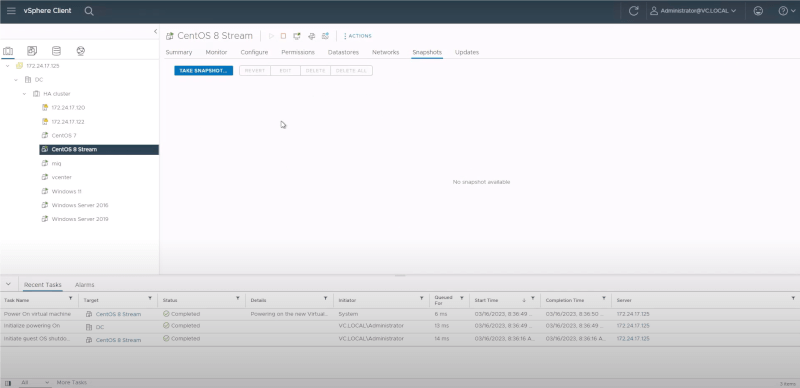Viewport: 800px width, 388px height.
Task: Switch to VMs and Templates inventory view
Action: (32, 51)
